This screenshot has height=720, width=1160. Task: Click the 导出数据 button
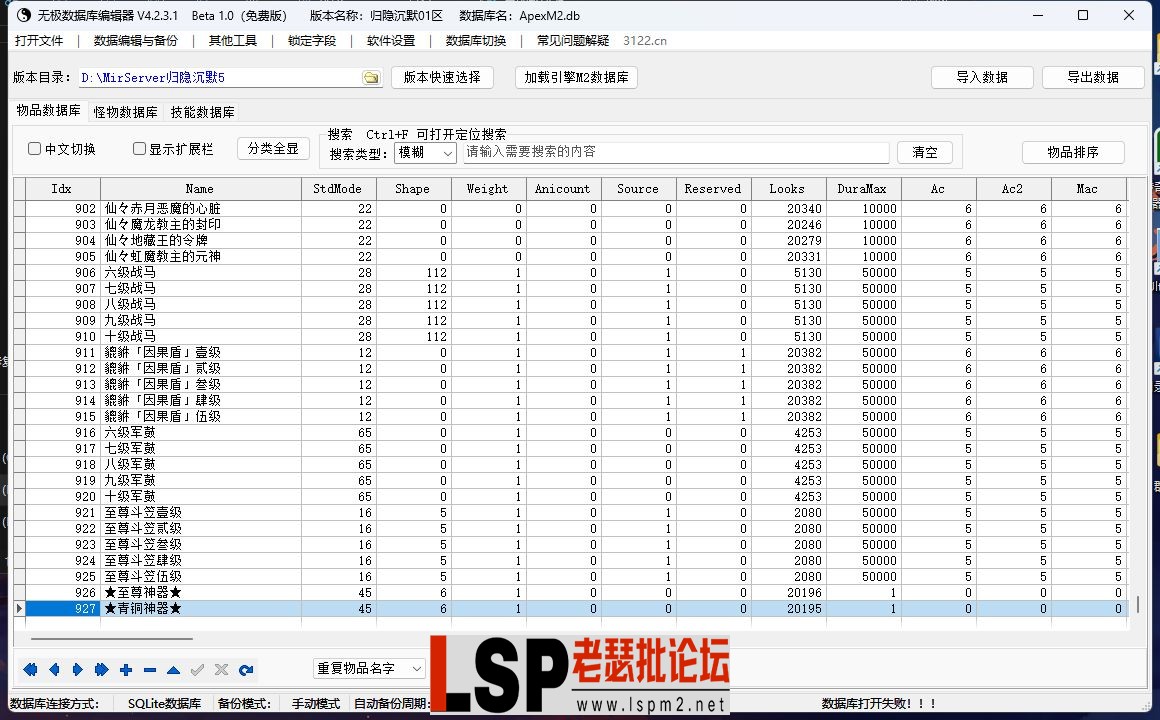click(1093, 77)
